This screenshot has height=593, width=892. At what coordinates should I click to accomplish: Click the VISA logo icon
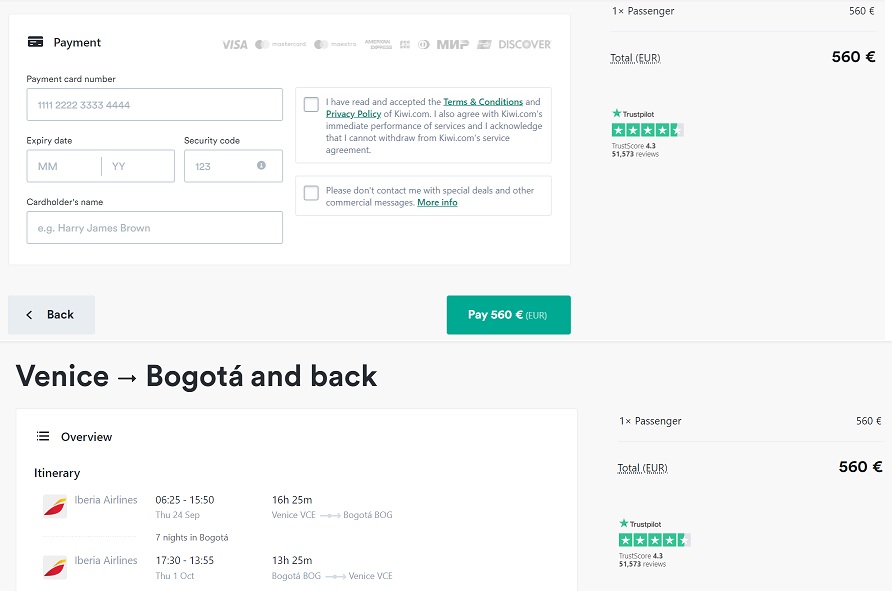[234, 44]
